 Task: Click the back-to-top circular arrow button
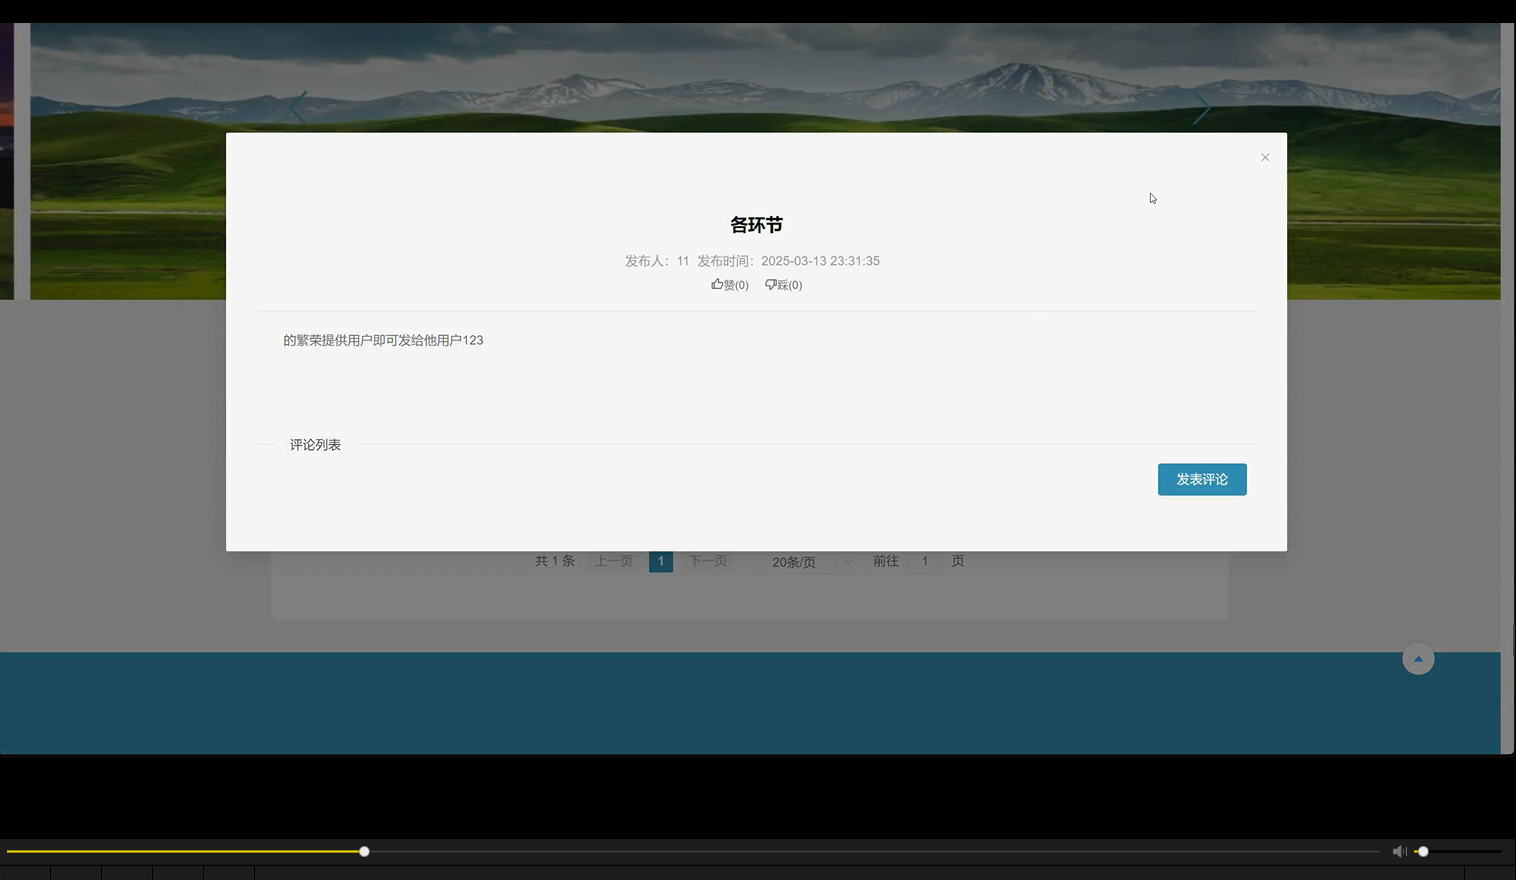pyautogui.click(x=1417, y=658)
